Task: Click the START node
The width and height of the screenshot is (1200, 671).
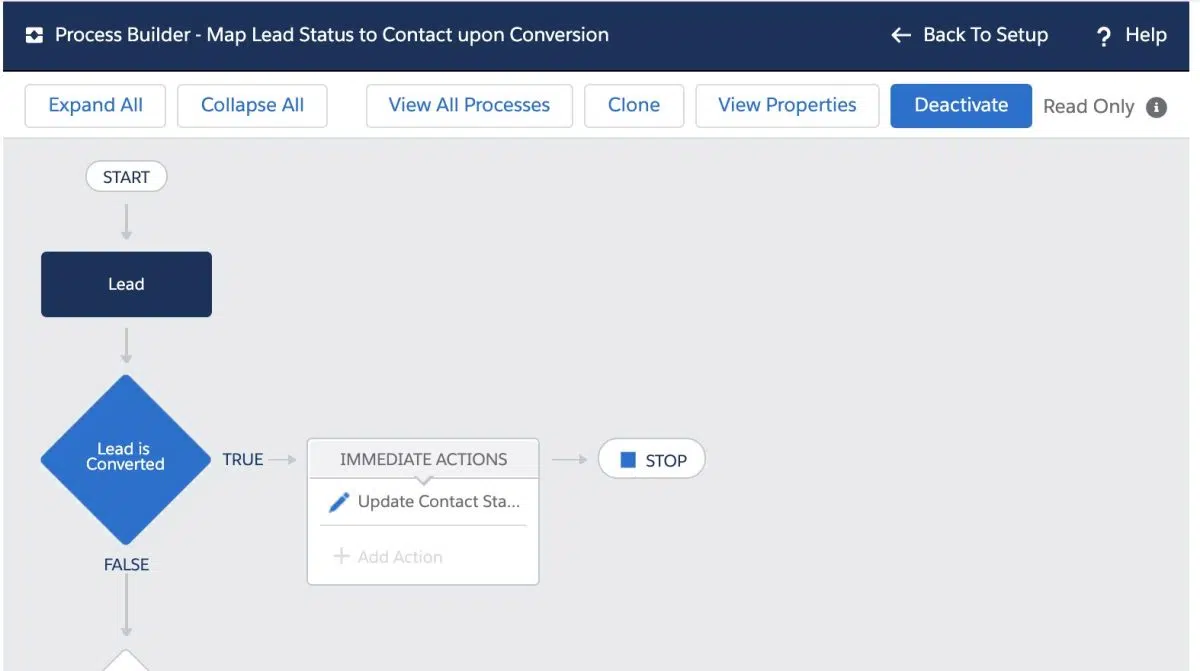Action: 126,177
